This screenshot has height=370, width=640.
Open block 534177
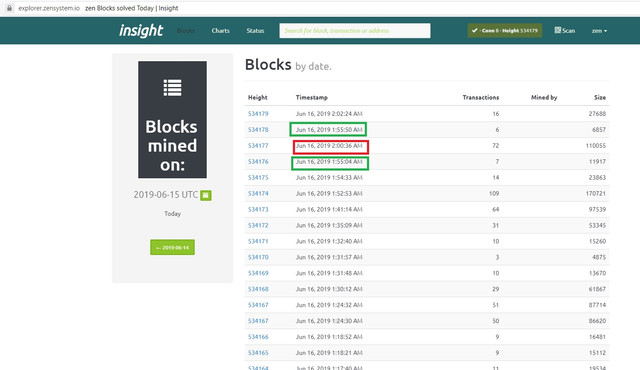click(x=258, y=146)
